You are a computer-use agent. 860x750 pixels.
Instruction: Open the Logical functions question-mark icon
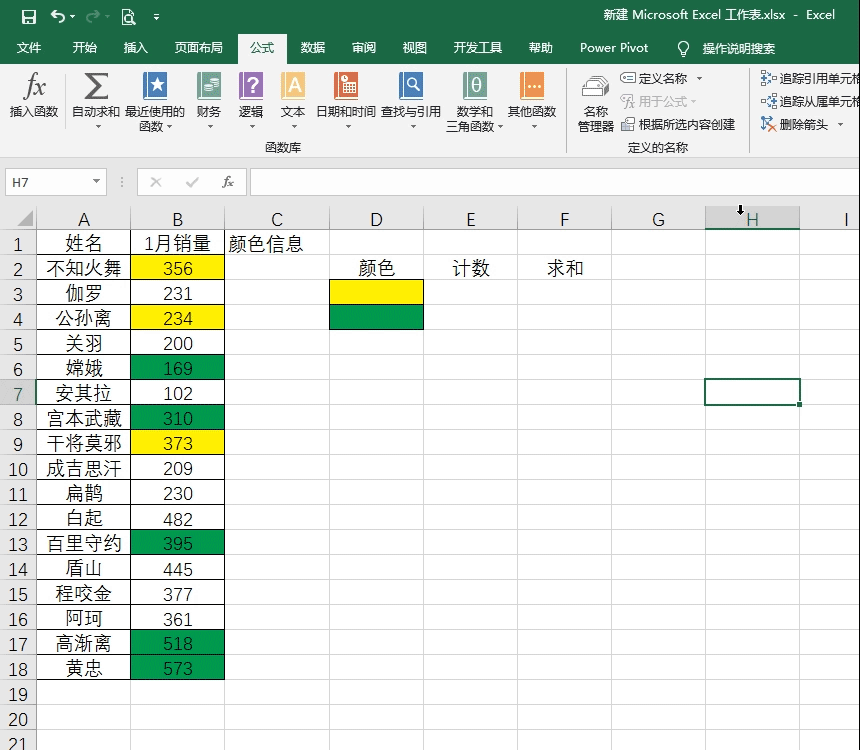pos(251,86)
